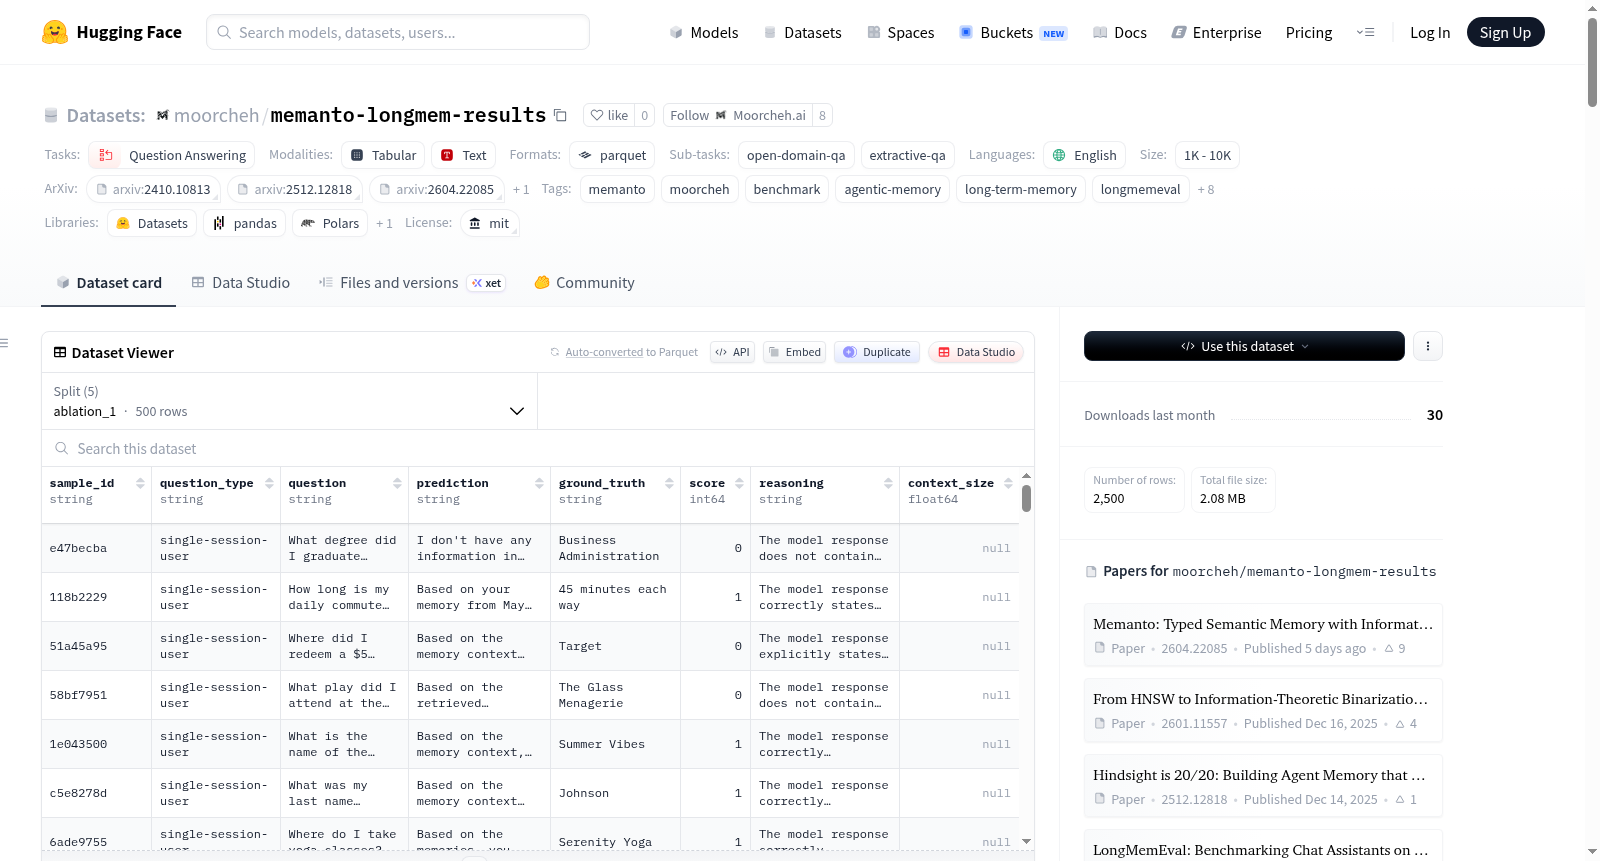Open the Split ablation_1 dropdown

click(x=289, y=401)
